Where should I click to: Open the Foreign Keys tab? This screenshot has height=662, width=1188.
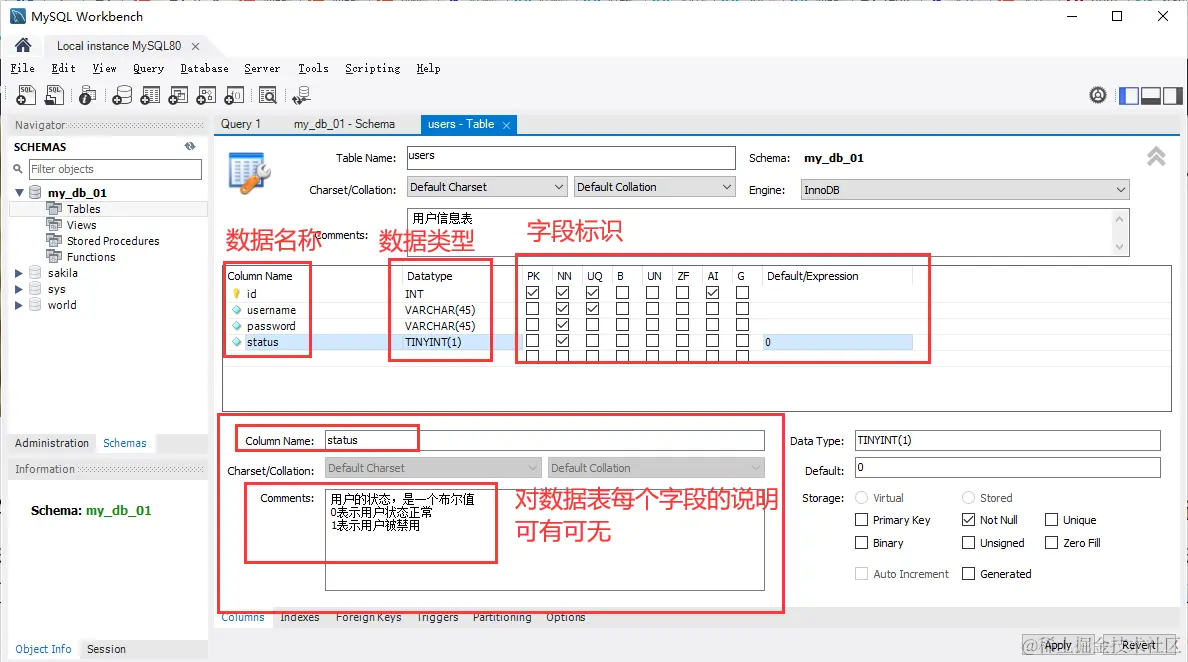[x=368, y=617]
